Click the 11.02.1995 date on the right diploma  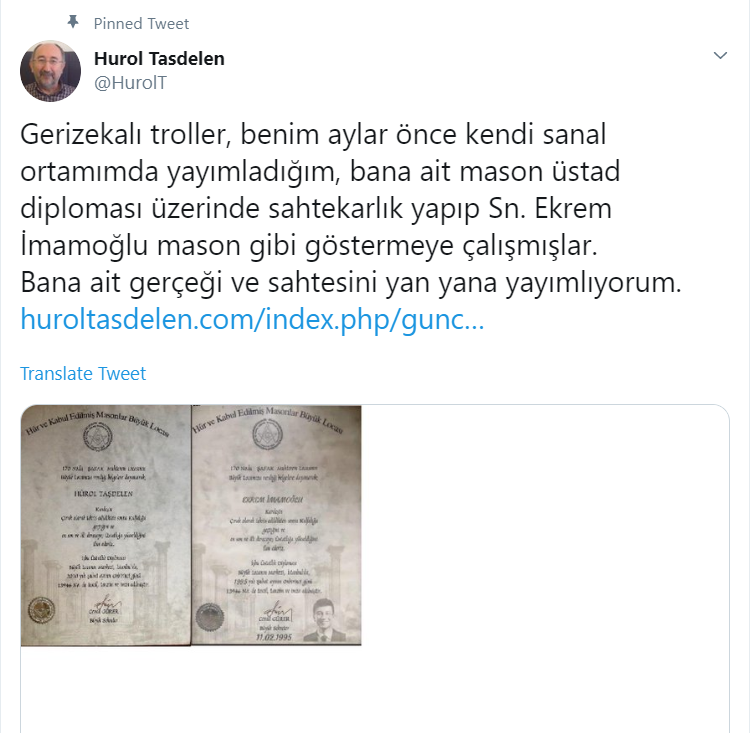coord(274,637)
